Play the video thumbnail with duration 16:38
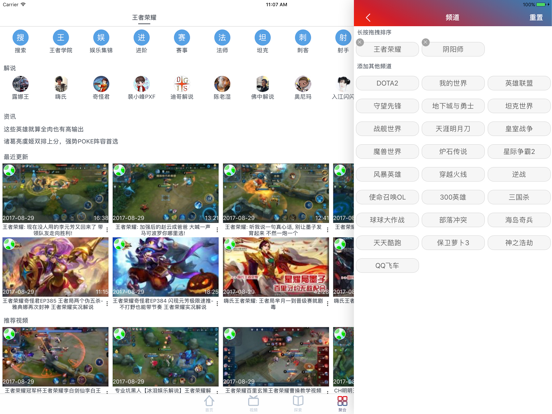 (55, 193)
